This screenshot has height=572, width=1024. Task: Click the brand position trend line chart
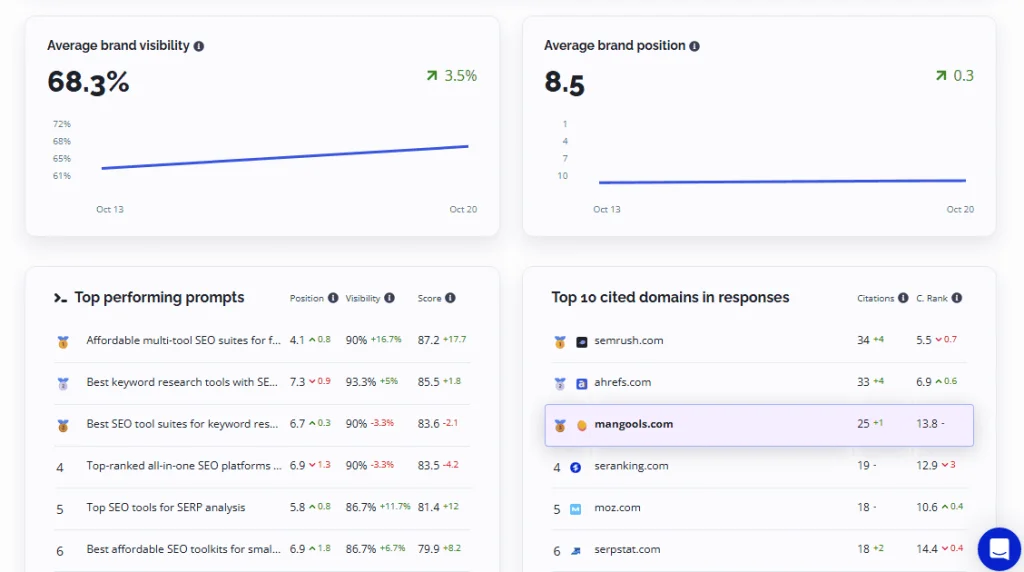click(x=782, y=181)
